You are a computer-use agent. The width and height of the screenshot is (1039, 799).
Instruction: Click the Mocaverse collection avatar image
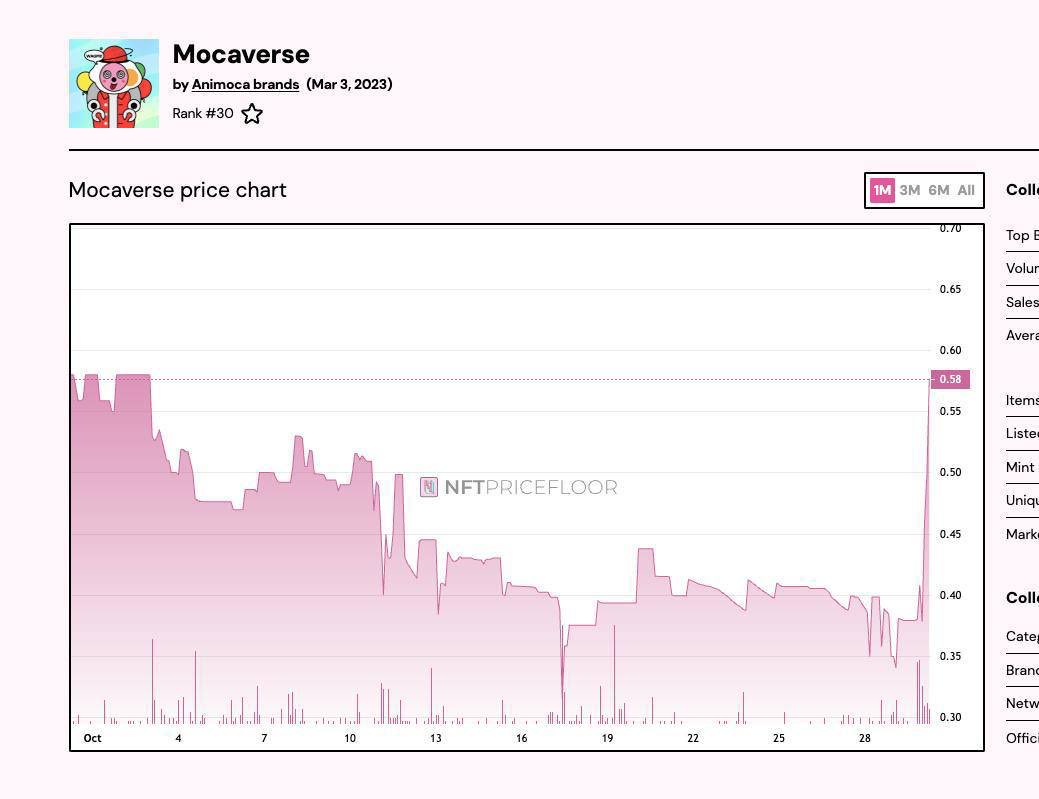click(114, 84)
